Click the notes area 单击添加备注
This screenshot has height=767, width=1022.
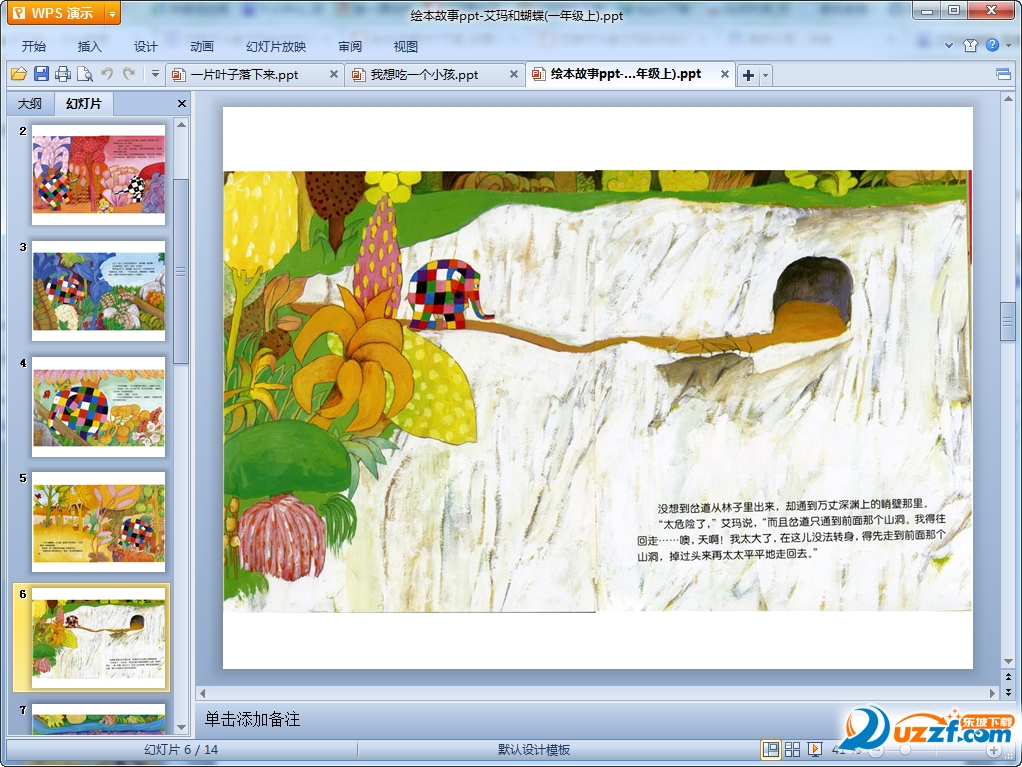[252, 719]
